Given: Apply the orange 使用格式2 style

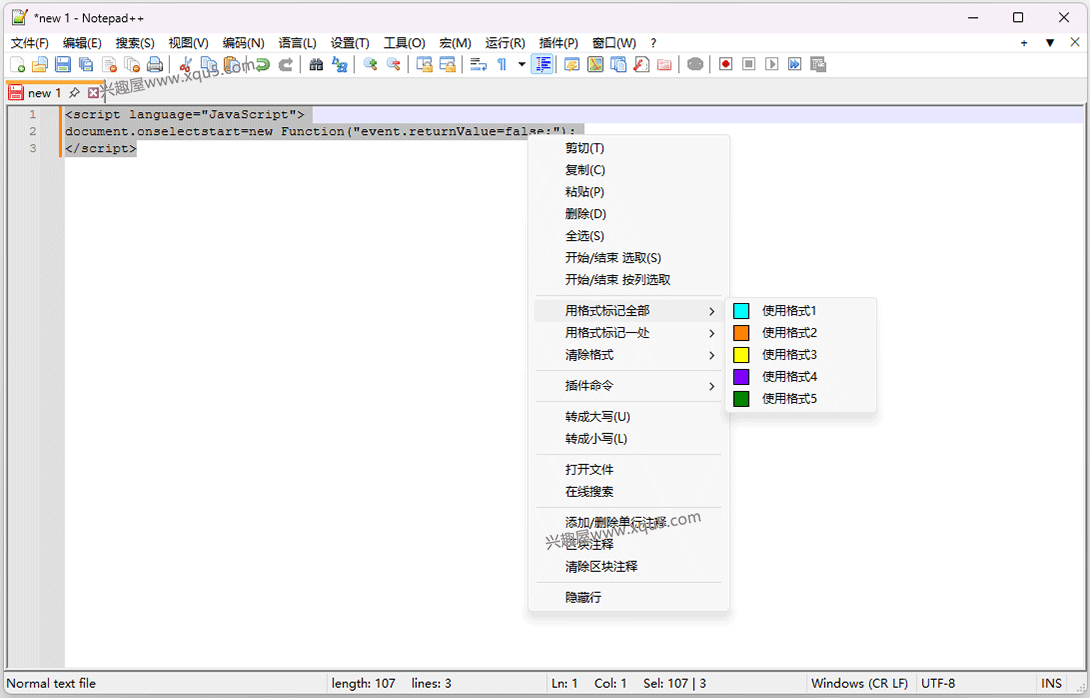Looking at the screenshot, I should pos(801,333).
